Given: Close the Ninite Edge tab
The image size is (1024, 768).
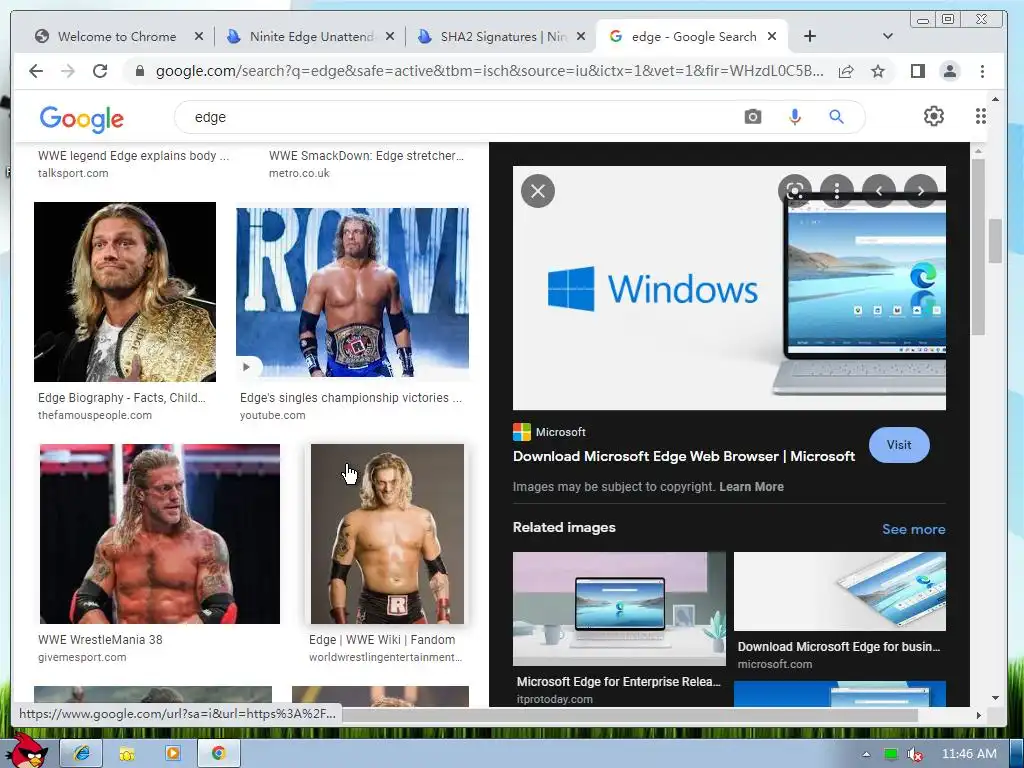Looking at the screenshot, I should coord(390,37).
